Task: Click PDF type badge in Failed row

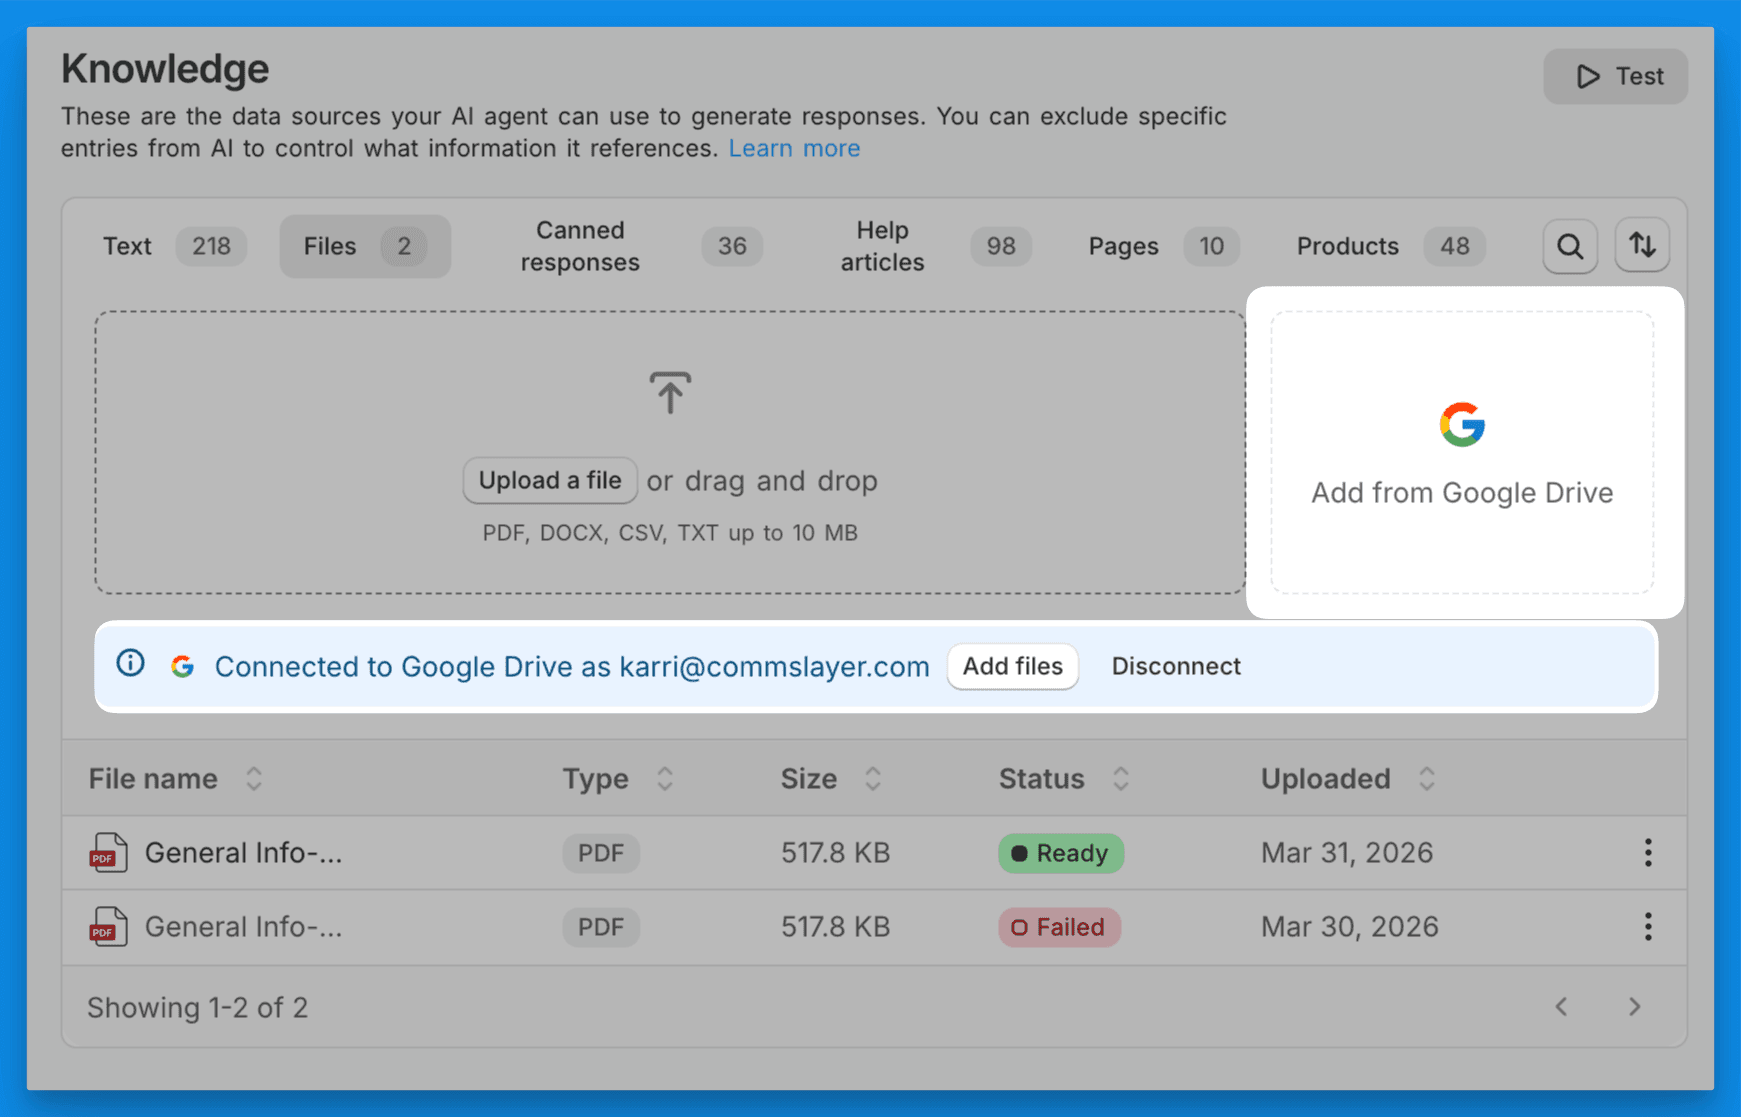Action: (x=601, y=927)
